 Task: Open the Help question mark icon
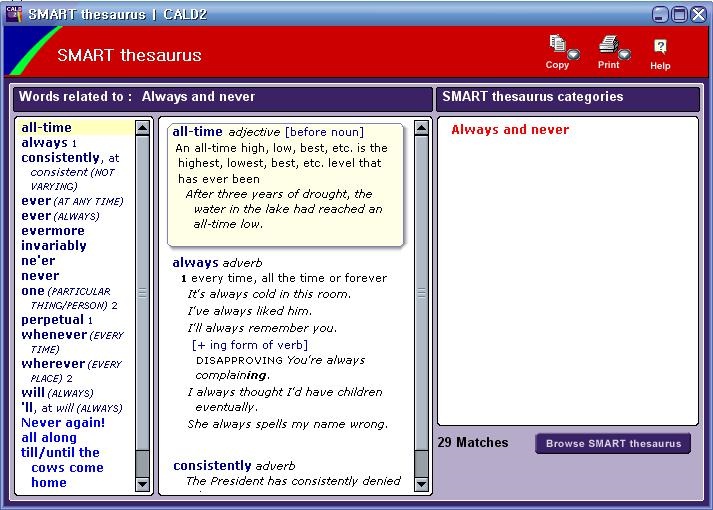[x=660, y=46]
